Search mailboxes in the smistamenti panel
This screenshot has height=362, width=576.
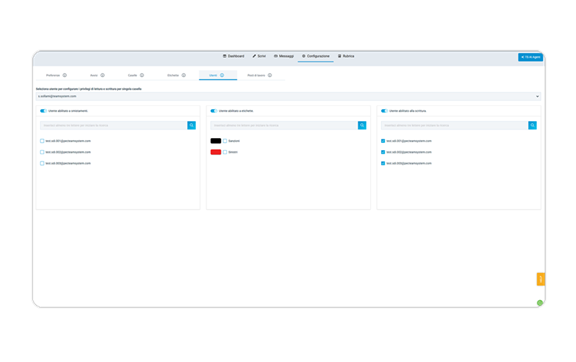[191, 125]
